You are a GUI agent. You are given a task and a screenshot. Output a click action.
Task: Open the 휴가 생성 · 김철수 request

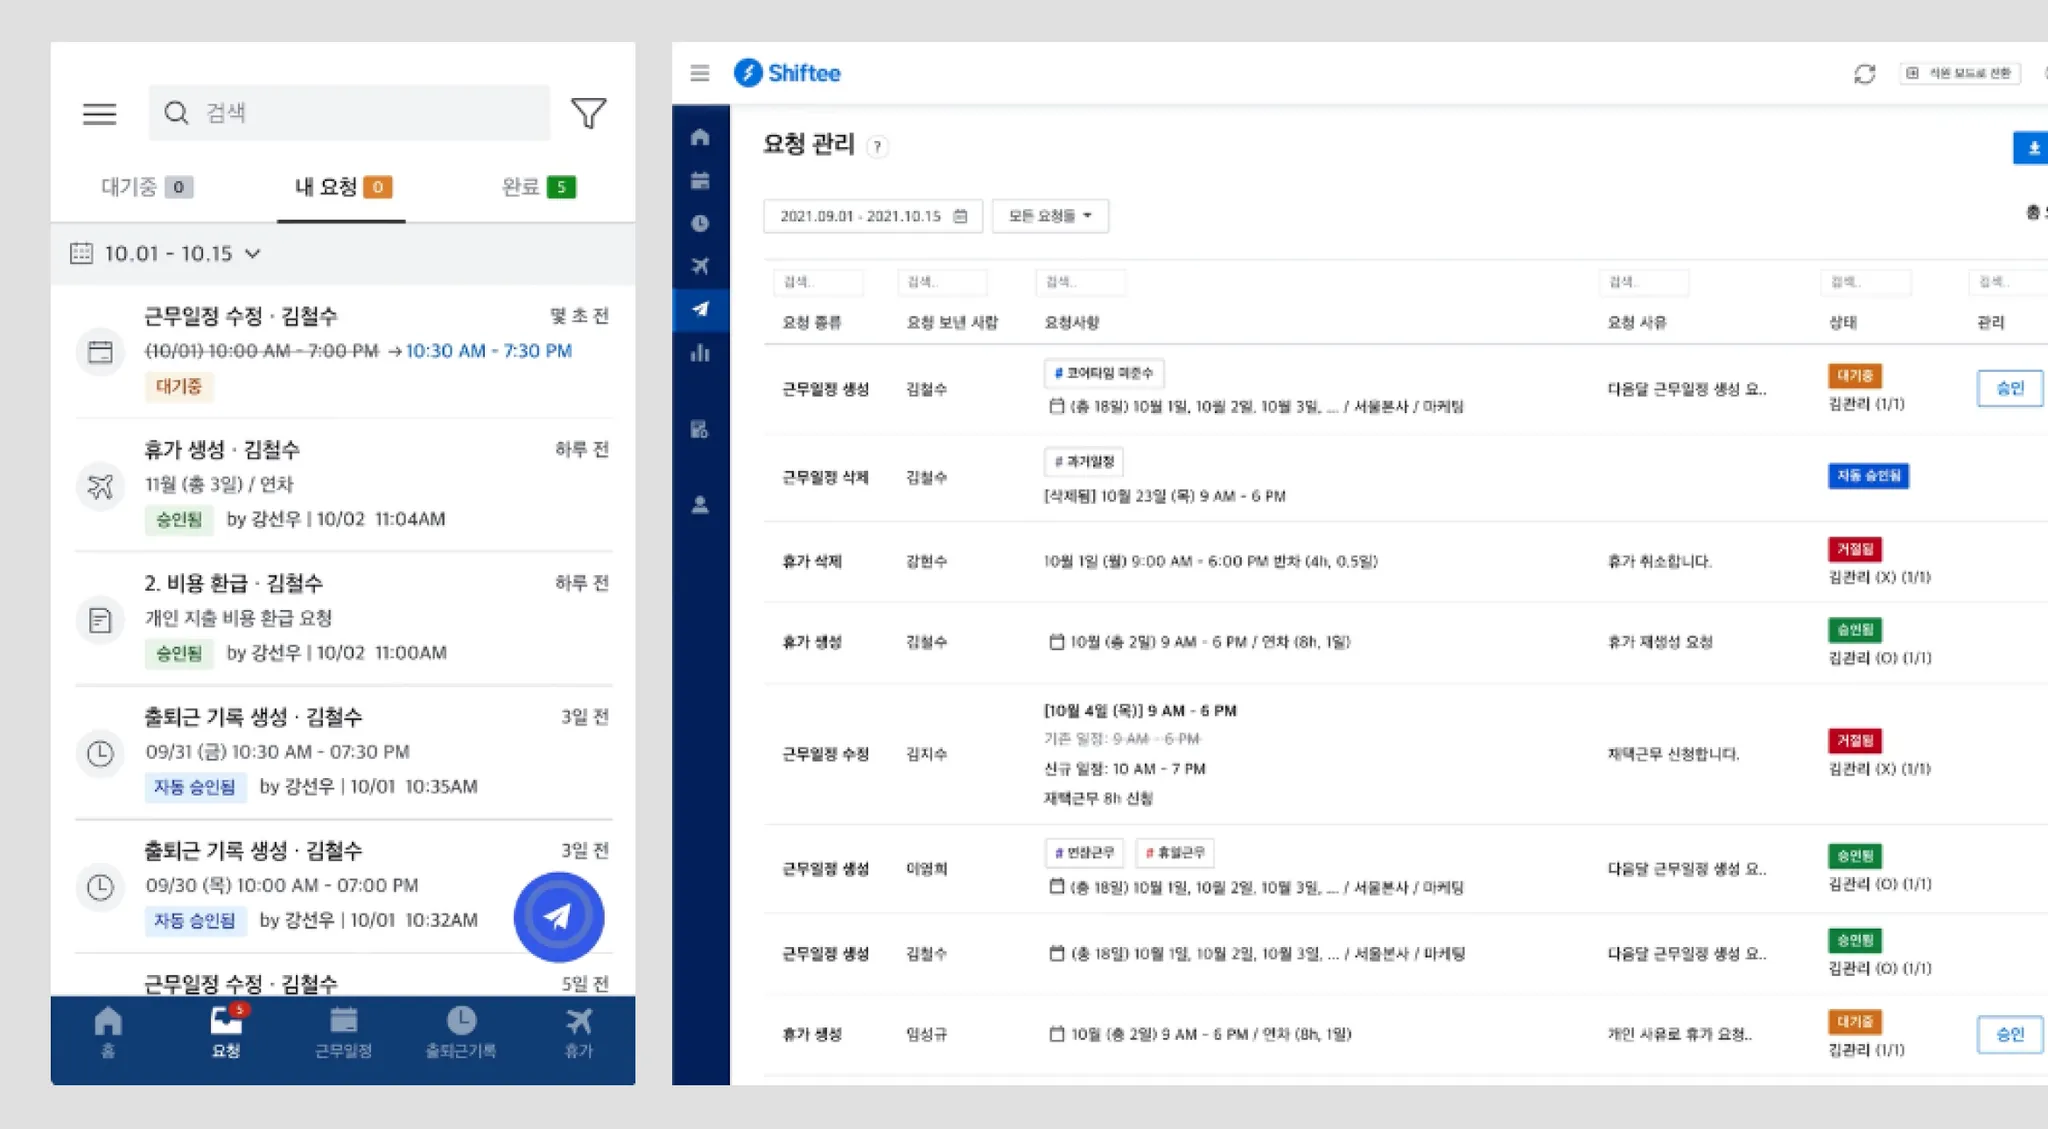tap(343, 485)
